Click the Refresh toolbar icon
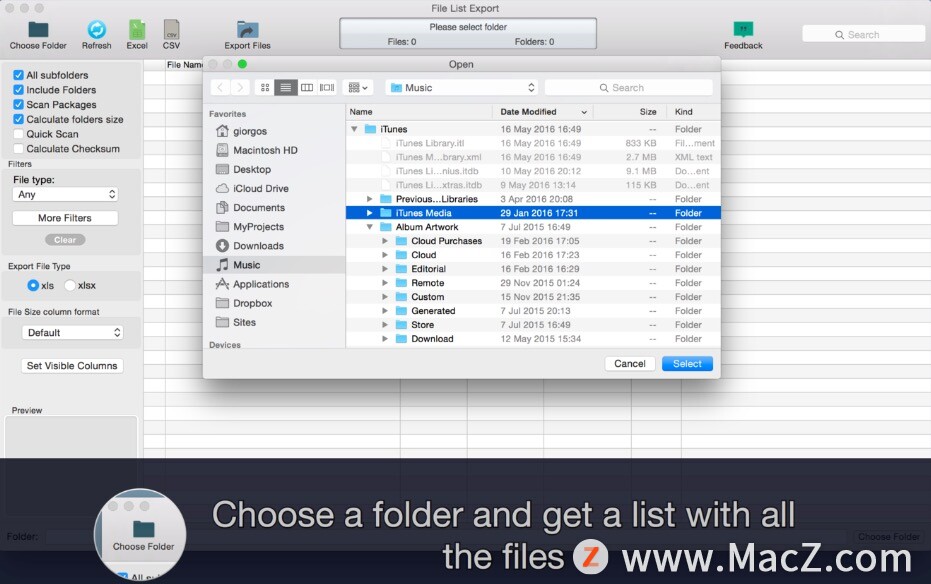931x584 pixels. (96, 35)
